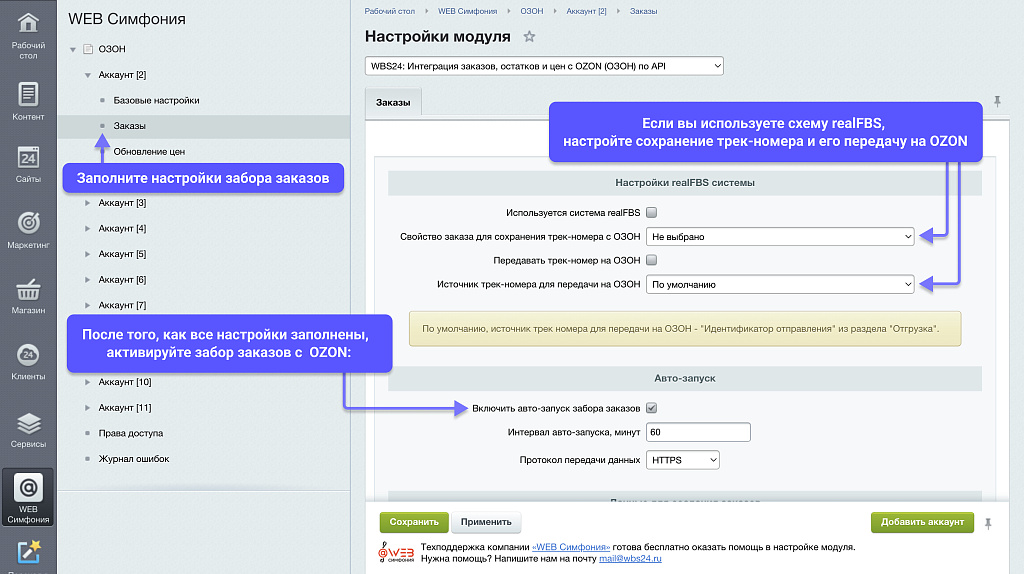Click the mail@wbs24.ru email link
Viewport: 1024px width, 574px height.
click(x=630, y=558)
